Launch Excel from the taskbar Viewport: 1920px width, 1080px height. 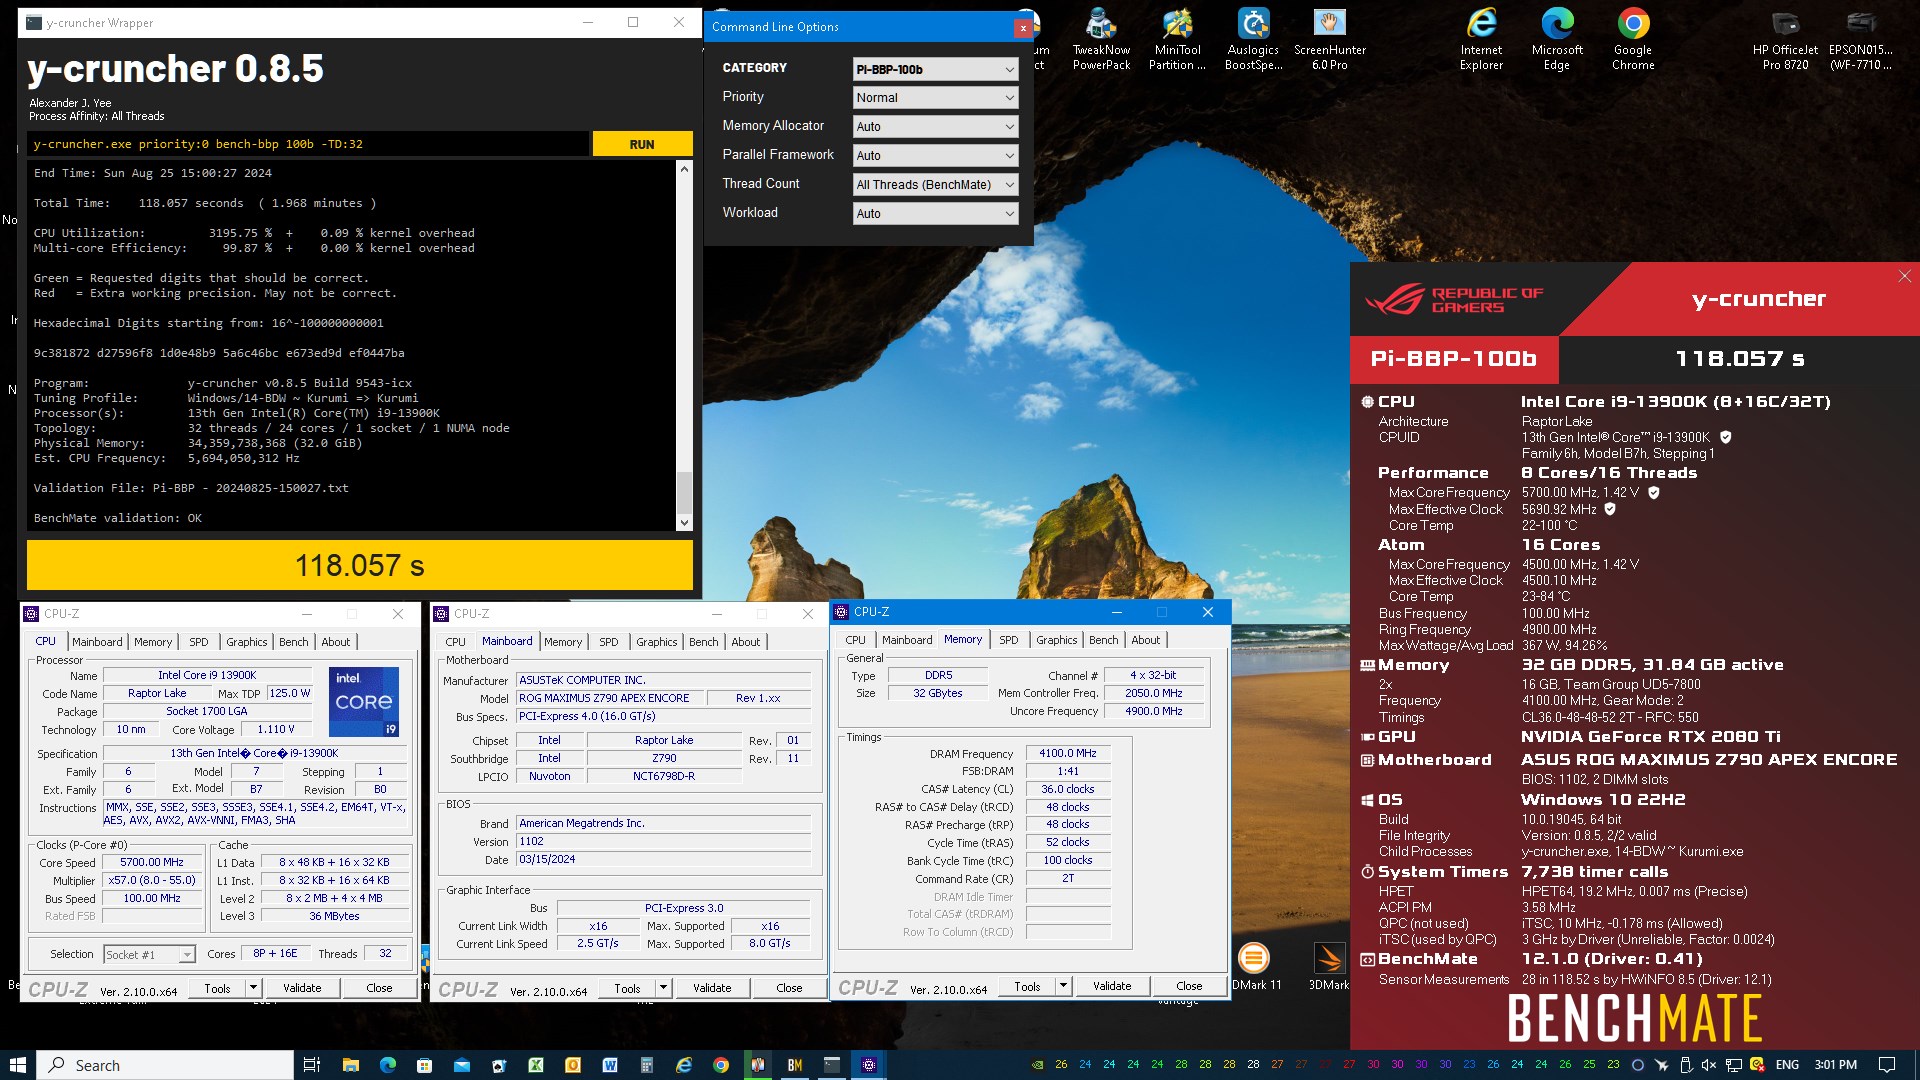click(535, 1065)
